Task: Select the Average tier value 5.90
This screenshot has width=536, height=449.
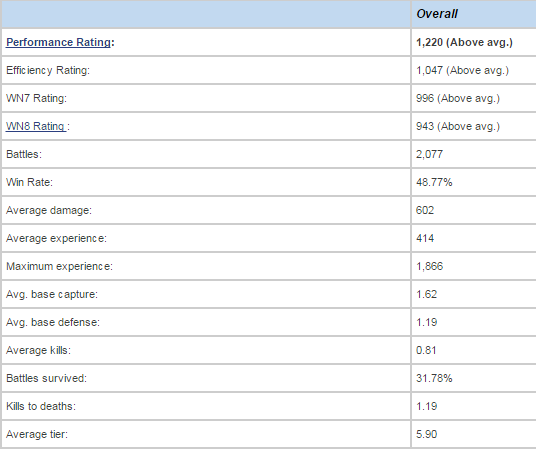Action: point(427,434)
